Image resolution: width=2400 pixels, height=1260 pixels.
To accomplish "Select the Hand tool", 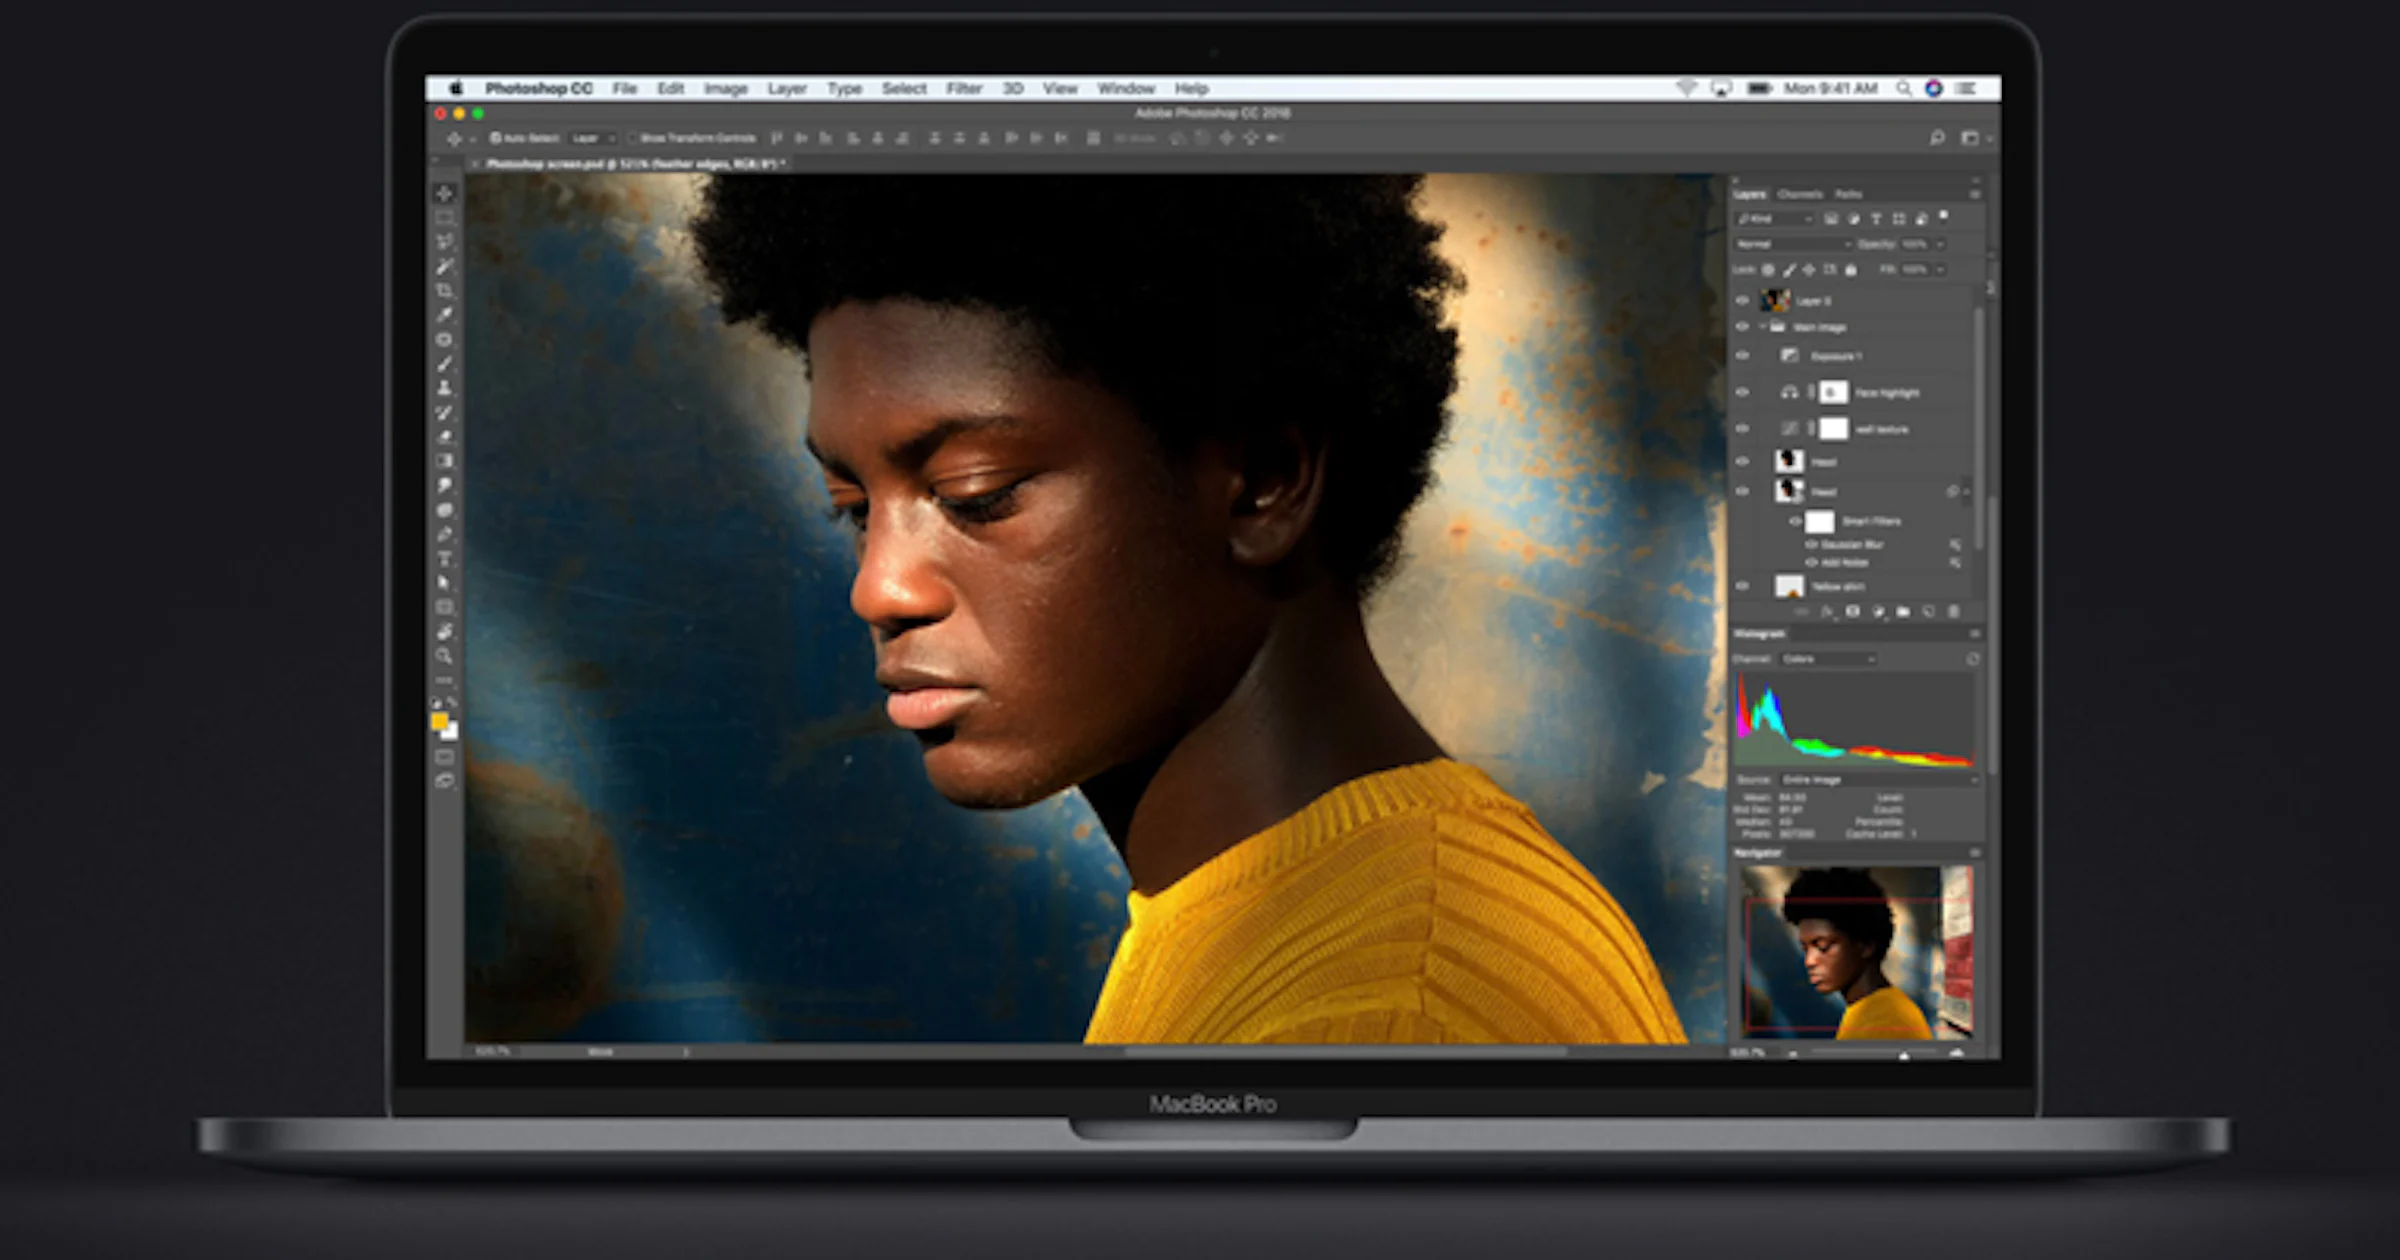I will [x=445, y=632].
